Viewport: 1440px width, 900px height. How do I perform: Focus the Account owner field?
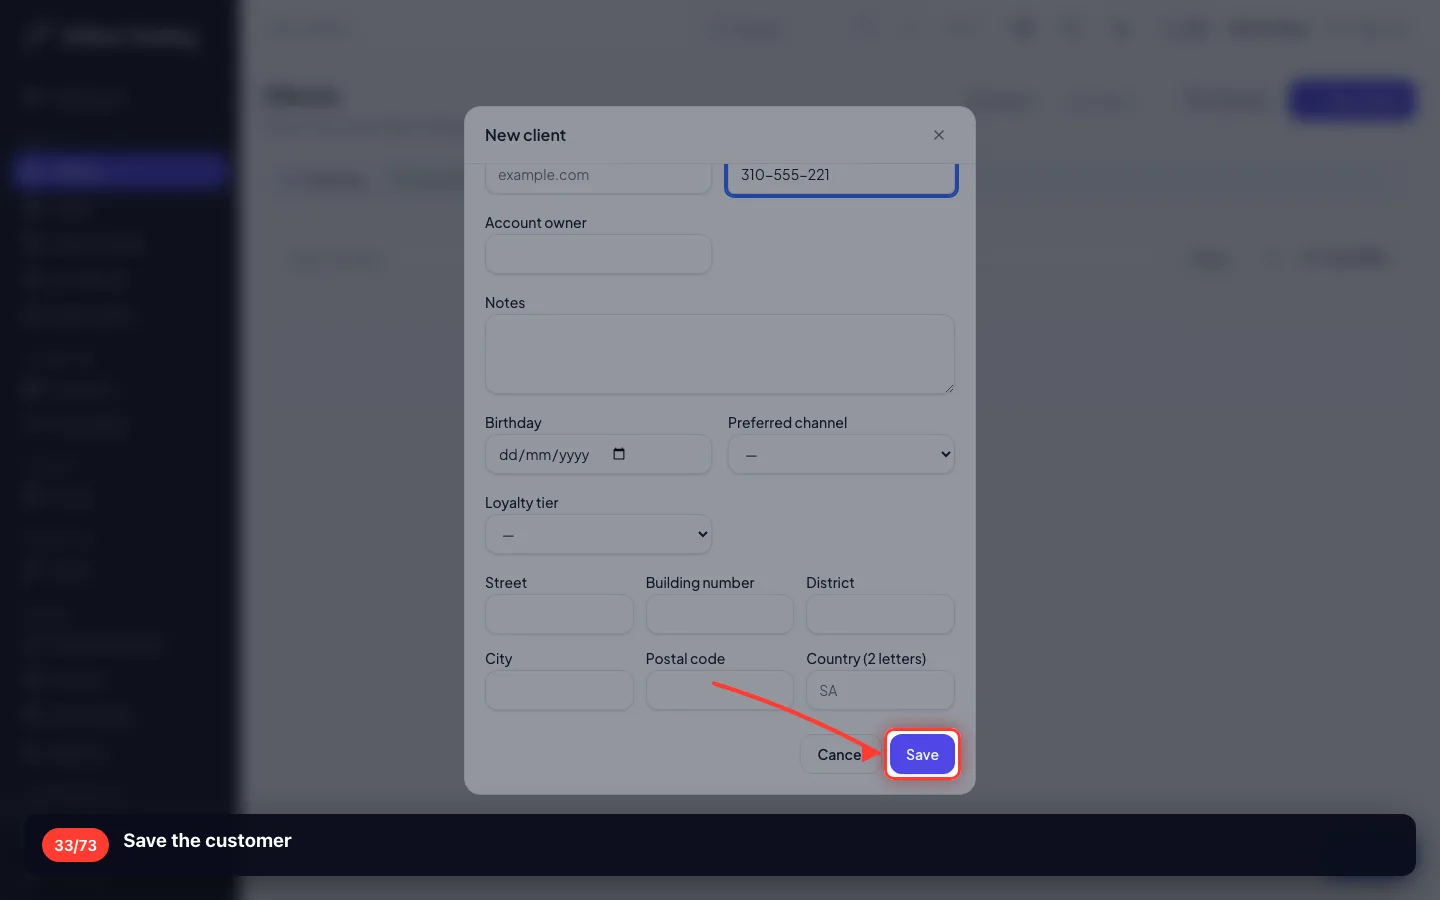598,254
